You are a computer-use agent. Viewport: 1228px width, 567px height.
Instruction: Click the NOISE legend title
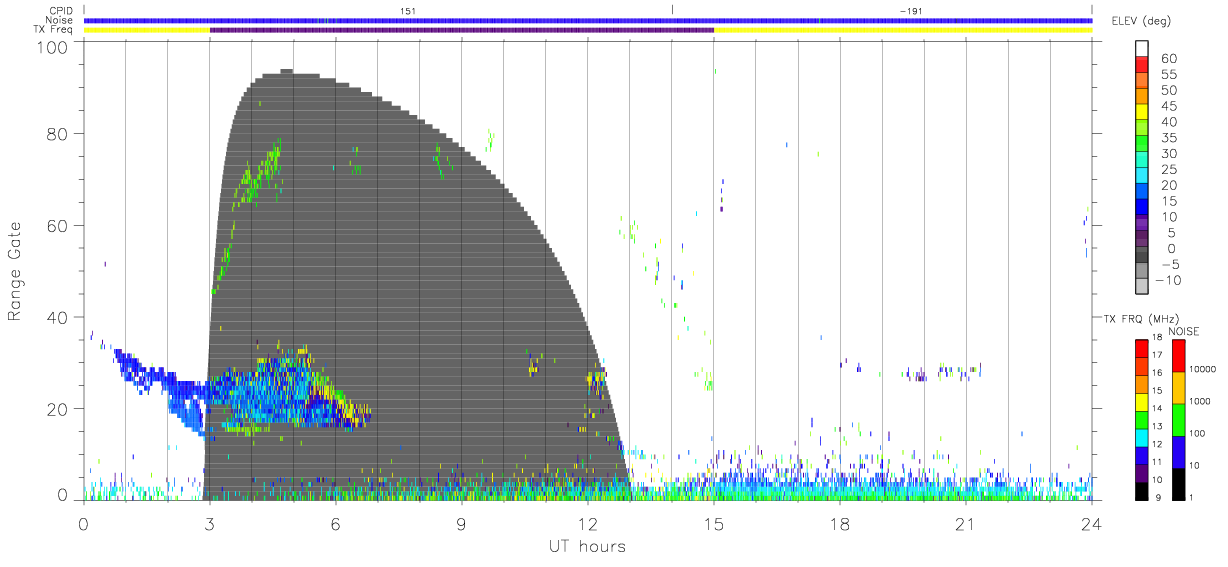point(1184,331)
